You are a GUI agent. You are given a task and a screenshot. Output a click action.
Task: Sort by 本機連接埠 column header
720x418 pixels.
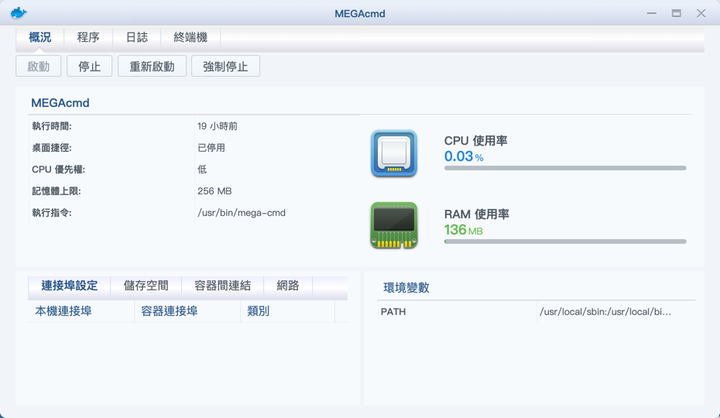click(x=81, y=311)
